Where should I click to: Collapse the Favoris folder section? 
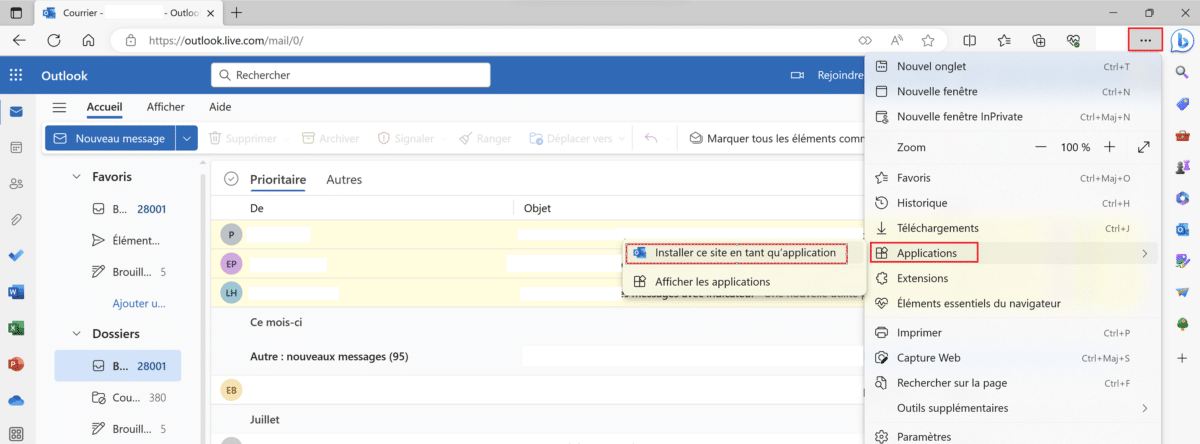(x=75, y=177)
